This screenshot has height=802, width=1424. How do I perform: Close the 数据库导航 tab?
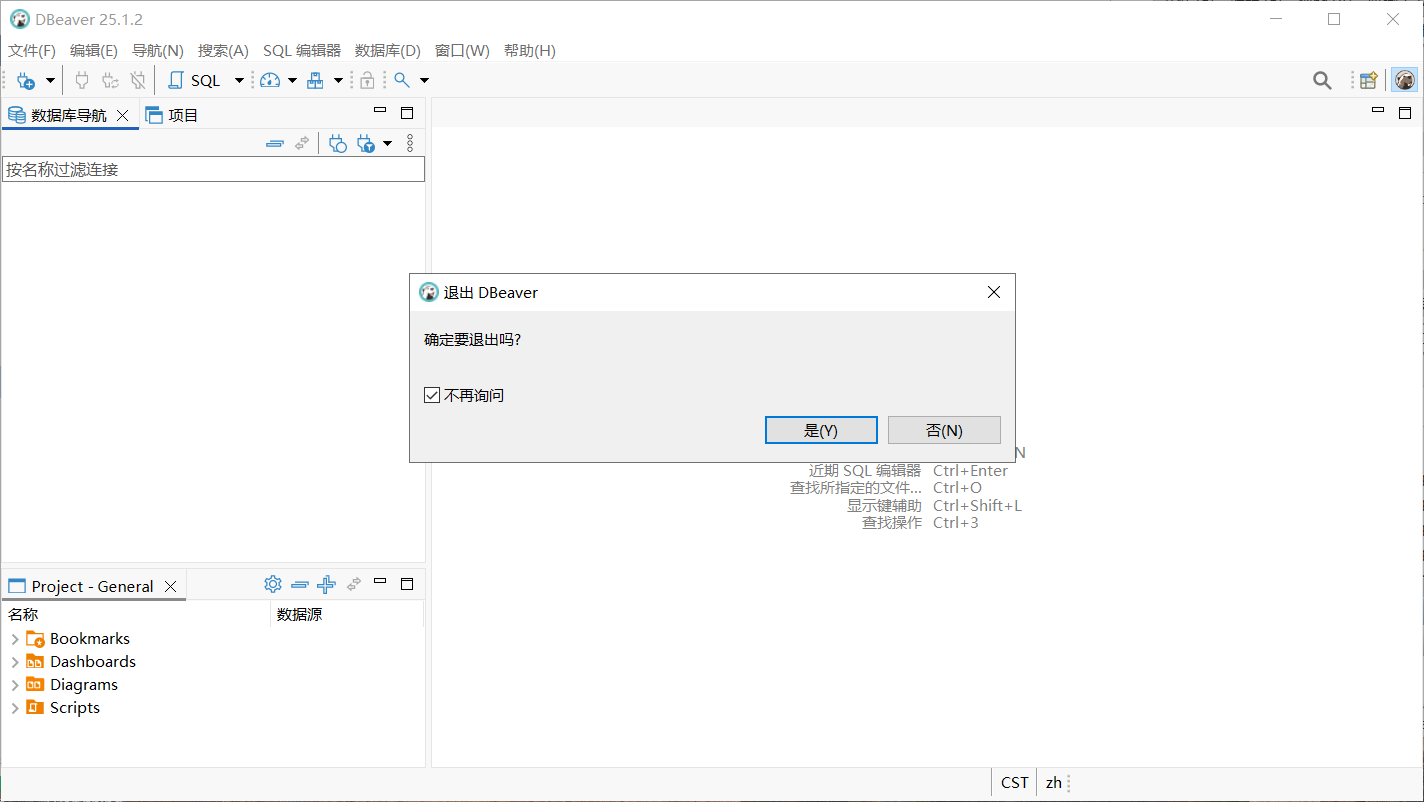(123, 116)
